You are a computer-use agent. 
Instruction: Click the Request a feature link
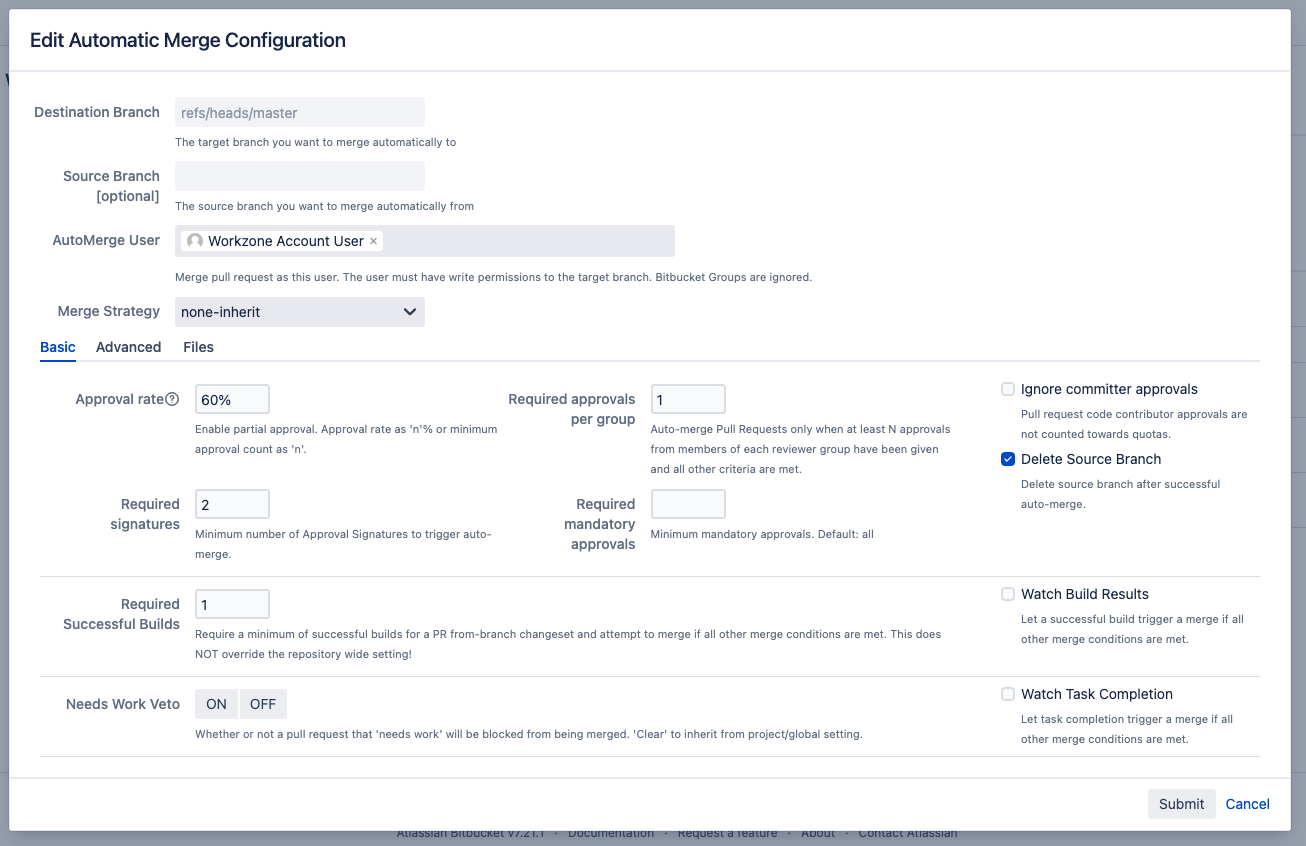727,832
